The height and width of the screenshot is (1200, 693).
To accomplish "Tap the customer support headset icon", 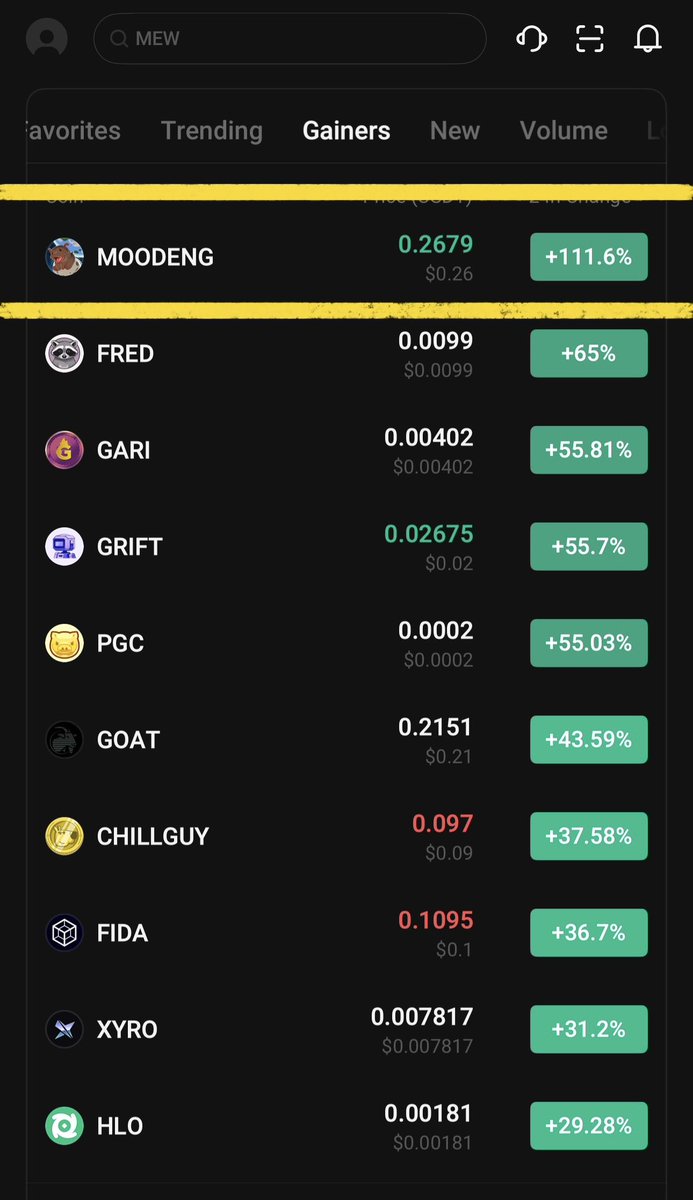I will click(531, 39).
